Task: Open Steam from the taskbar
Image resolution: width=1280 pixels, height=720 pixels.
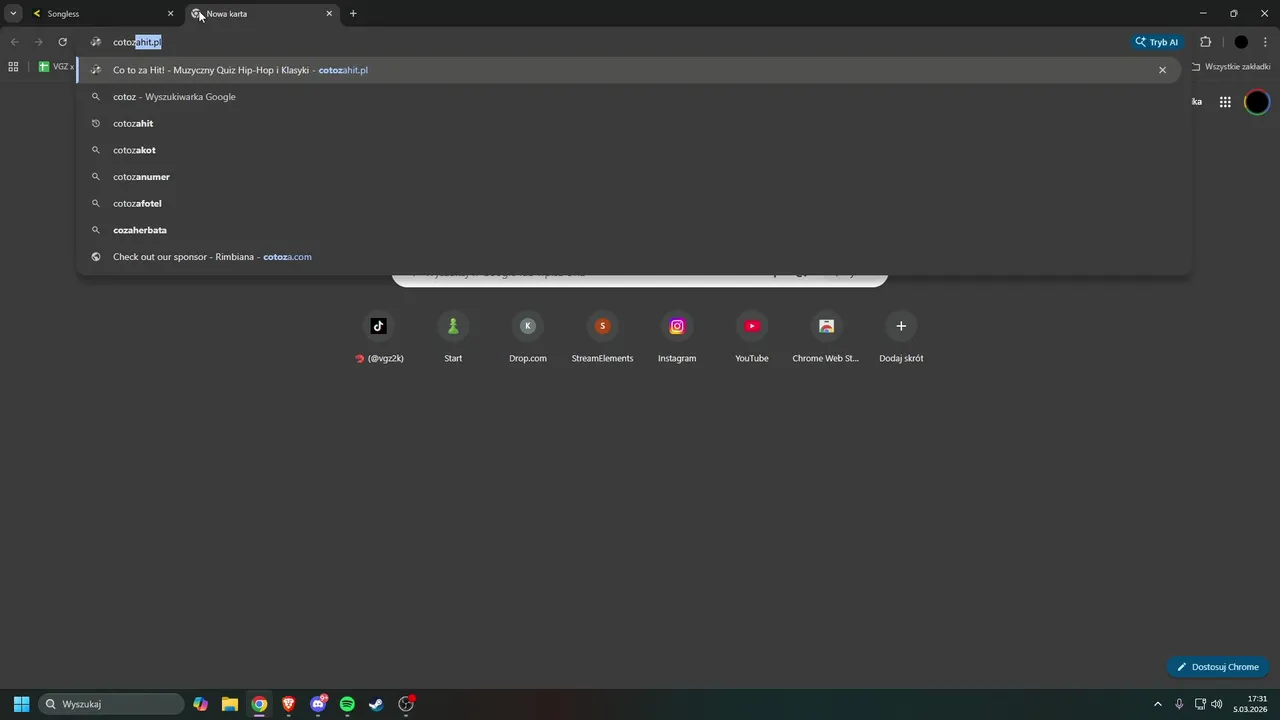Action: click(x=376, y=704)
